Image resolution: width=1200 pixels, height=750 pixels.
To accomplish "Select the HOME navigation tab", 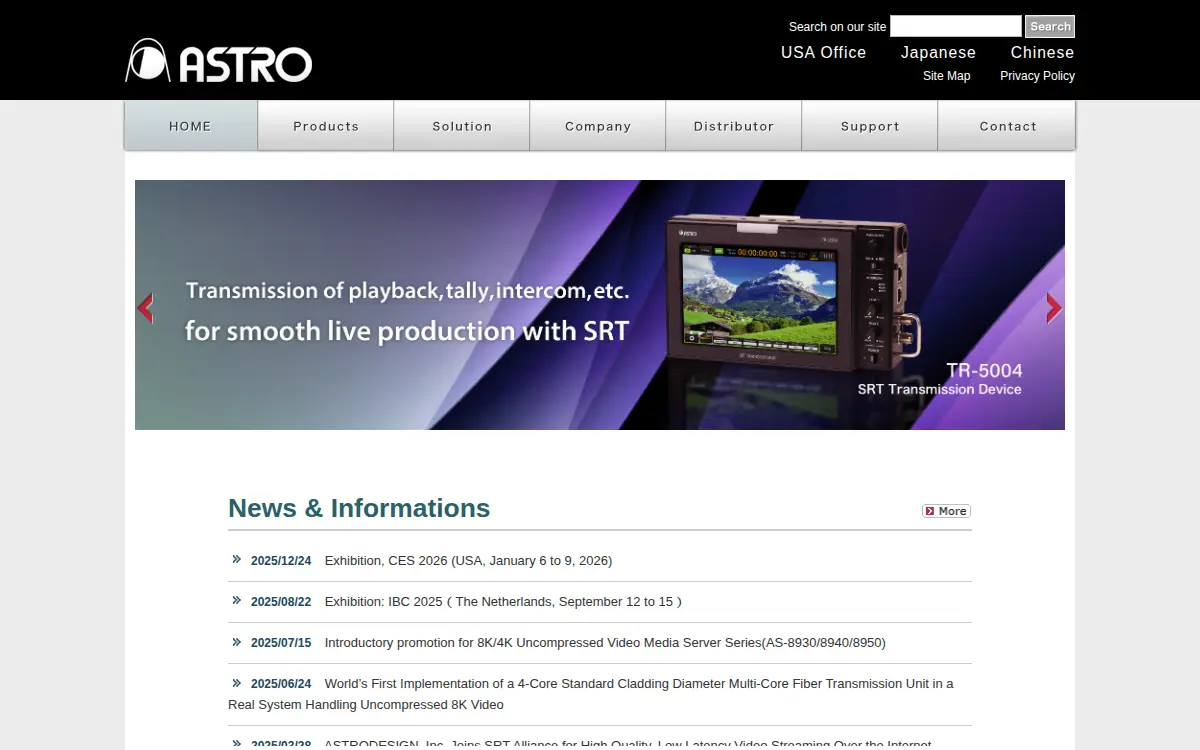I will (x=190, y=126).
